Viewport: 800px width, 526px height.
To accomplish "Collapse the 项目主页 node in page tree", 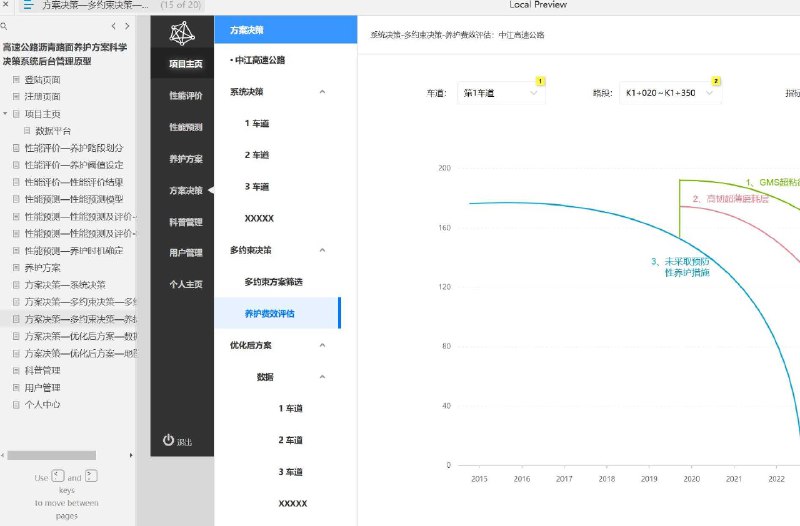I will 5,114.
